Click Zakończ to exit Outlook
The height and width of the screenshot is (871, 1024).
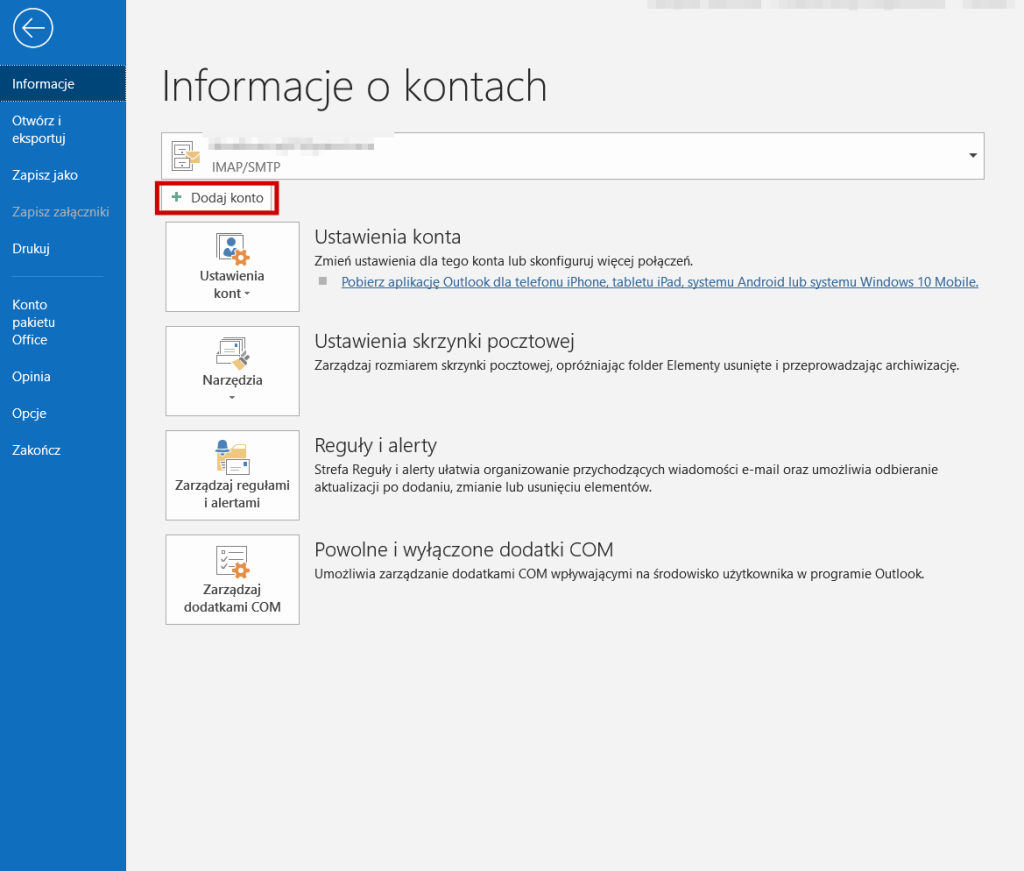coord(36,450)
